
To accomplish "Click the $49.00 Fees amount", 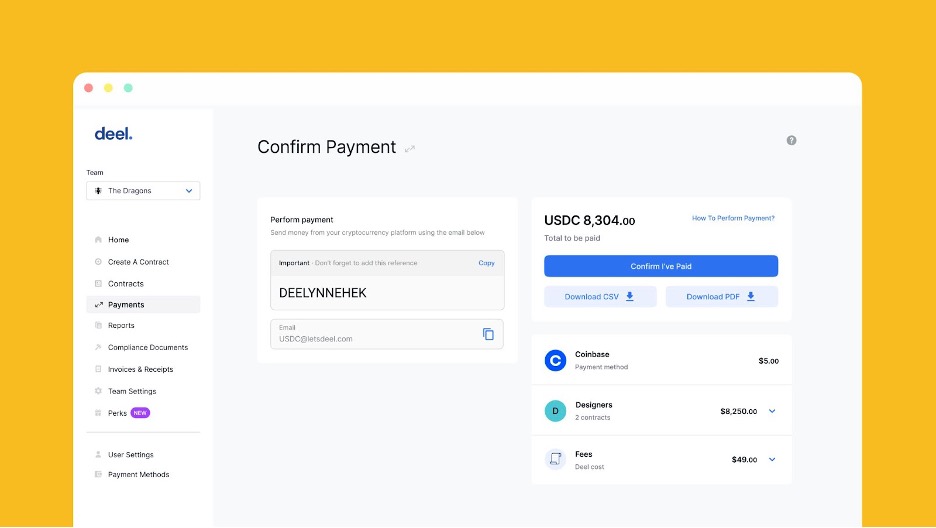I will [x=744, y=459].
